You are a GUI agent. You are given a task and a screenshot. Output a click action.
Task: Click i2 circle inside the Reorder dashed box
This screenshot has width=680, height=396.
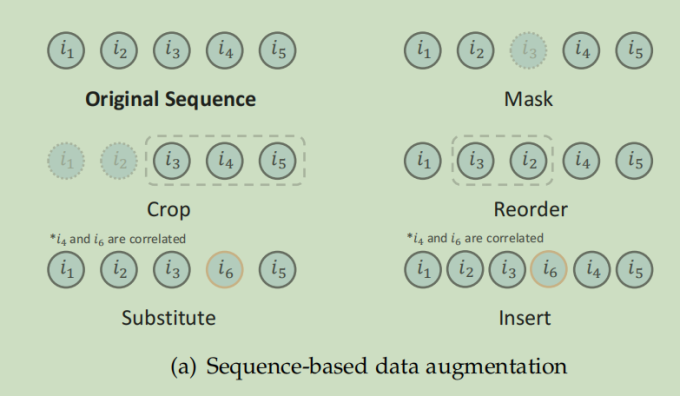pyautogui.click(x=528, y=161)
